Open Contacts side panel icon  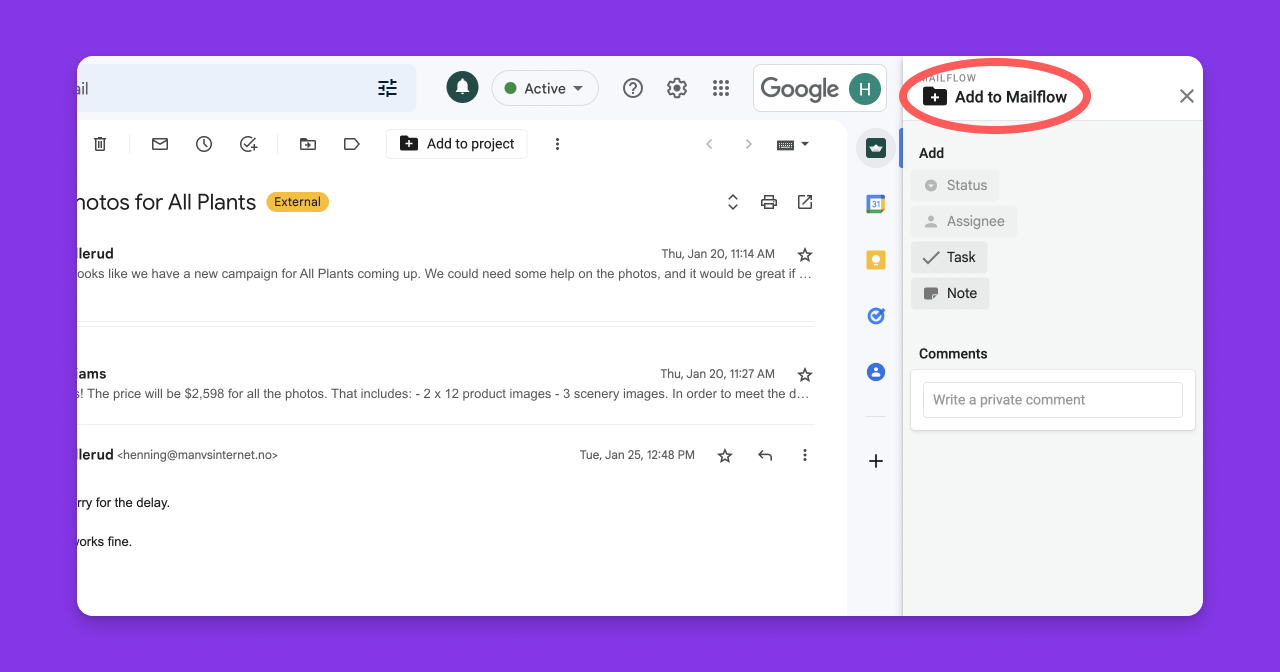[876, 372]
